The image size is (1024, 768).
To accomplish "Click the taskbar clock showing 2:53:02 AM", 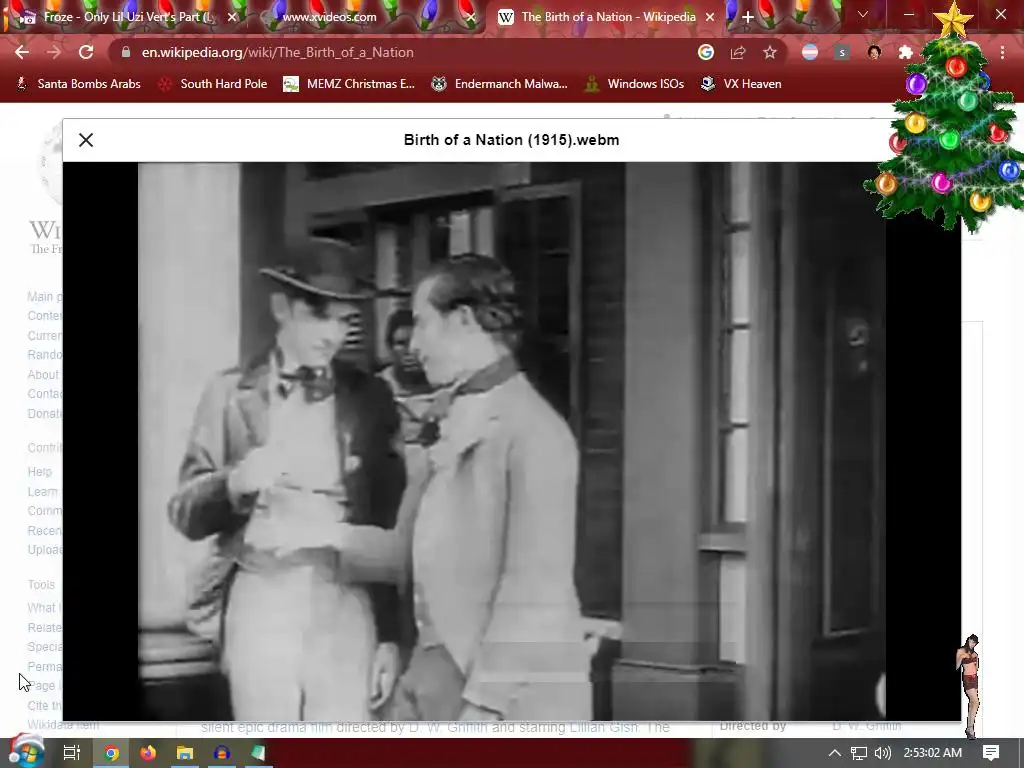I will [933, 753].
